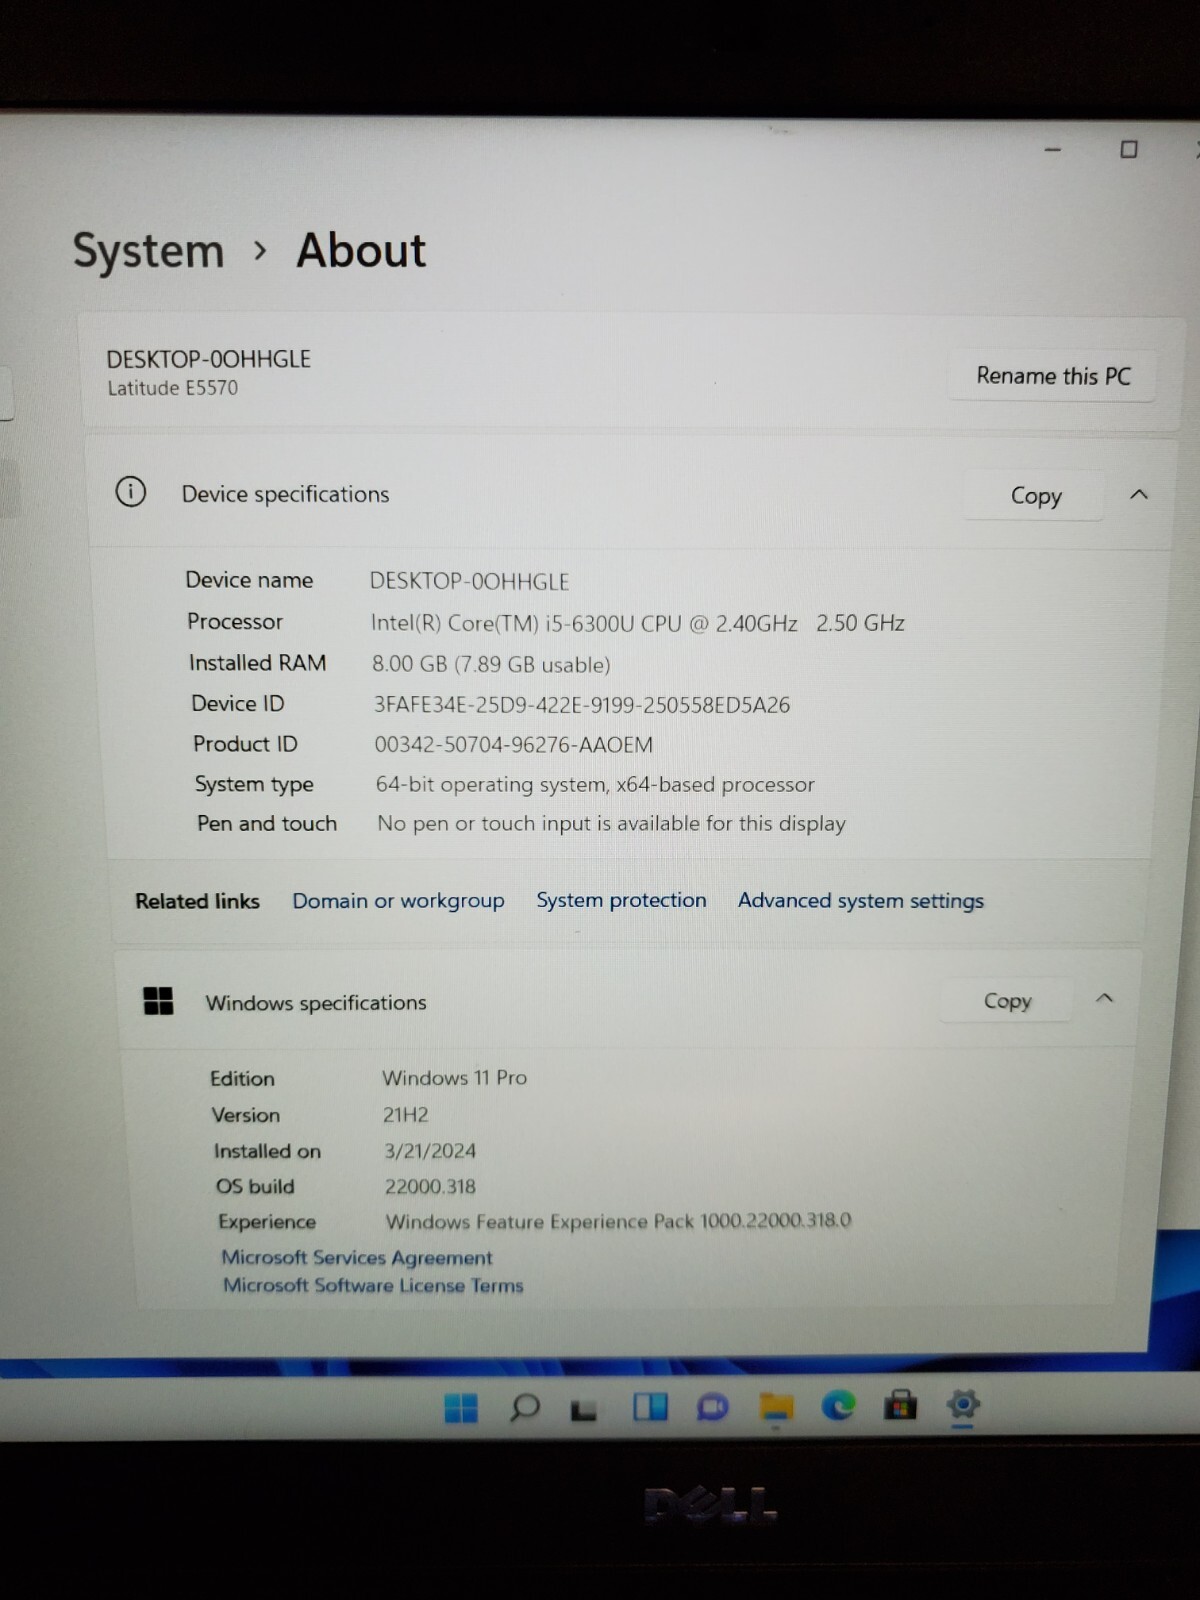This screenshot has height=1600, width=1200.
Task: Open Widgets panel icon in taskbar
Action: coord(650,1408)
